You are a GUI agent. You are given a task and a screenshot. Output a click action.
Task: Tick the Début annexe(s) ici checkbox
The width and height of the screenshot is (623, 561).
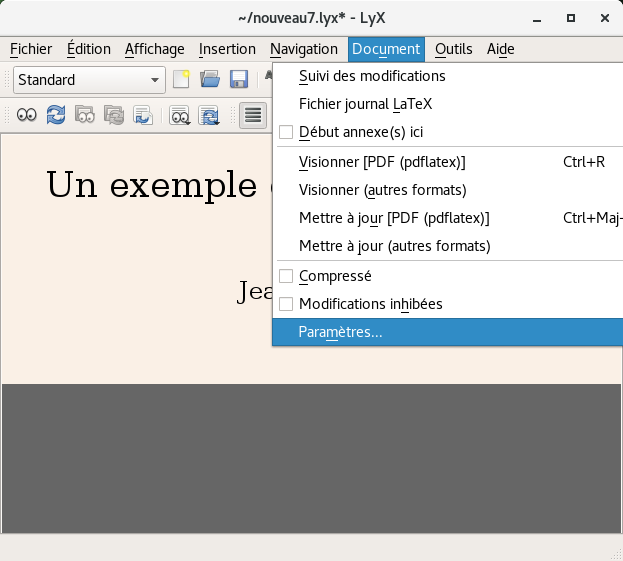pyautogui.click(x=286, y=132)
